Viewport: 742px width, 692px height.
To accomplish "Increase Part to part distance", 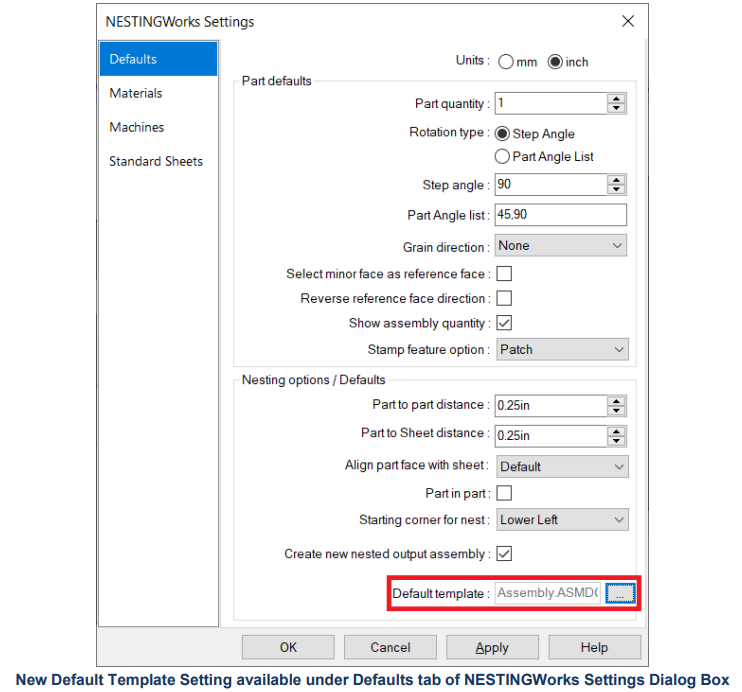I will pos(616,401).
